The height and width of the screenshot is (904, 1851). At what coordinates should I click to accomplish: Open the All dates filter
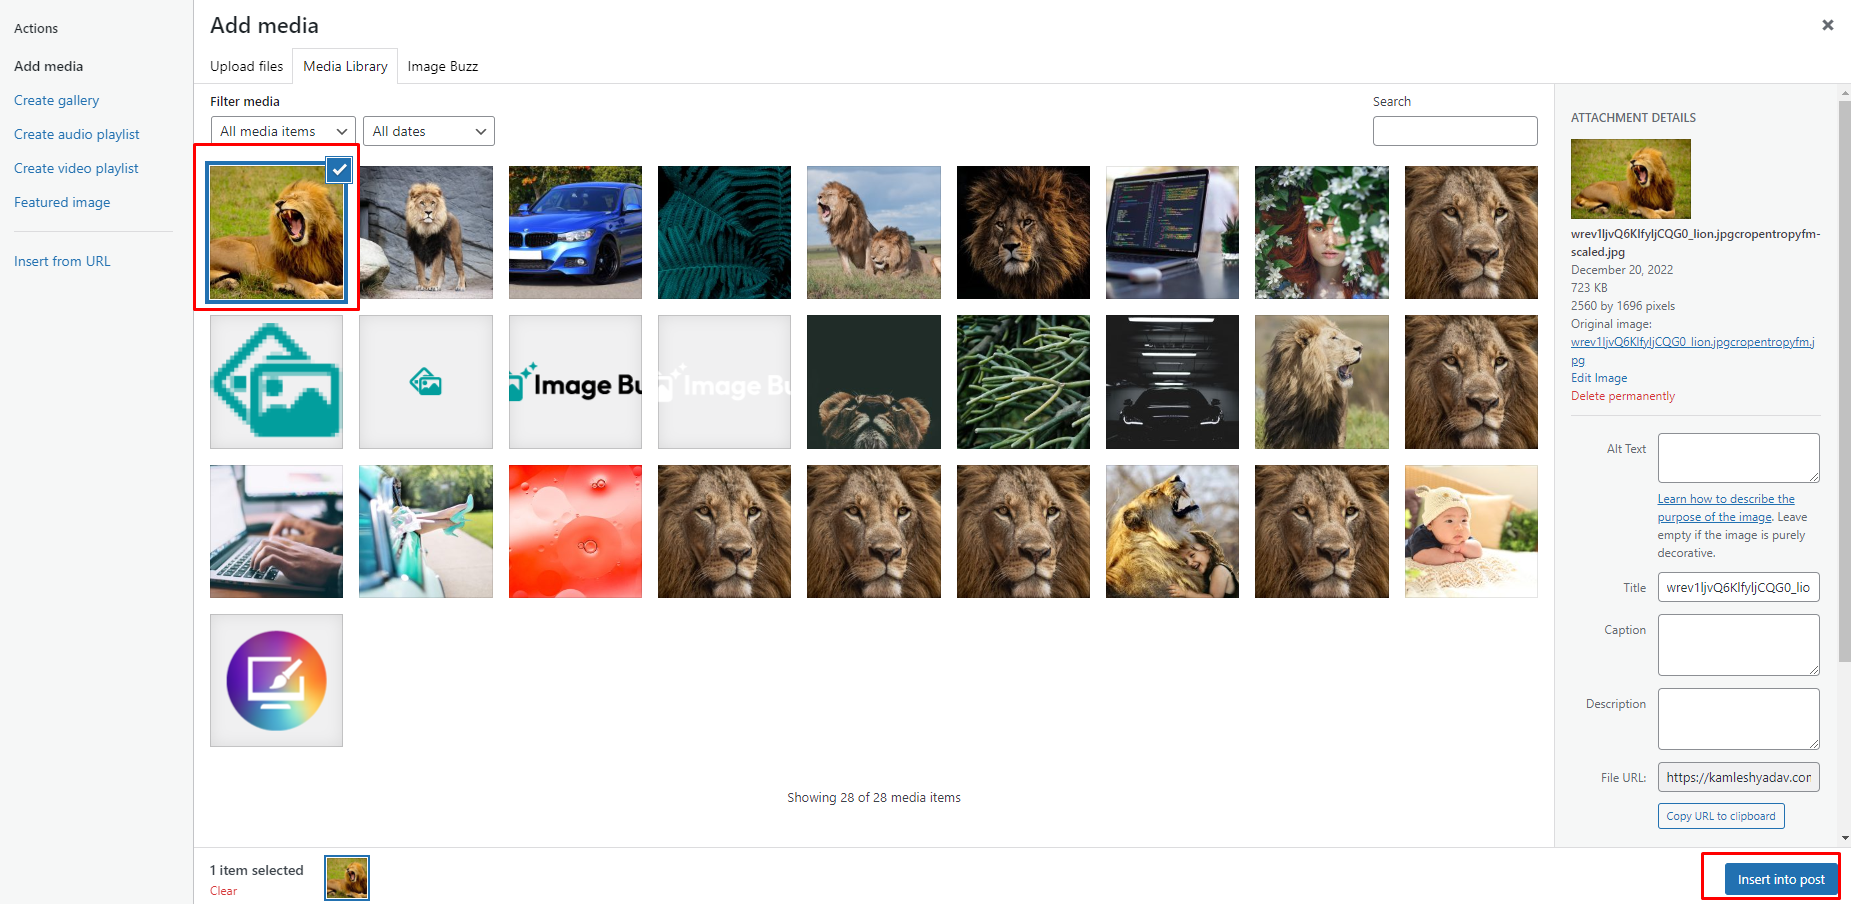click(428, 131)
